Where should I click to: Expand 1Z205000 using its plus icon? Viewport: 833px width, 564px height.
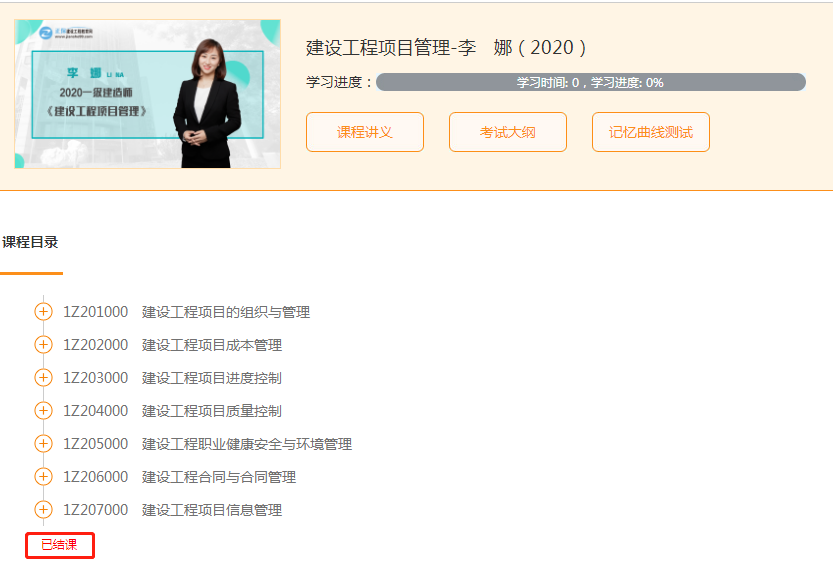[x=43, y=444]
